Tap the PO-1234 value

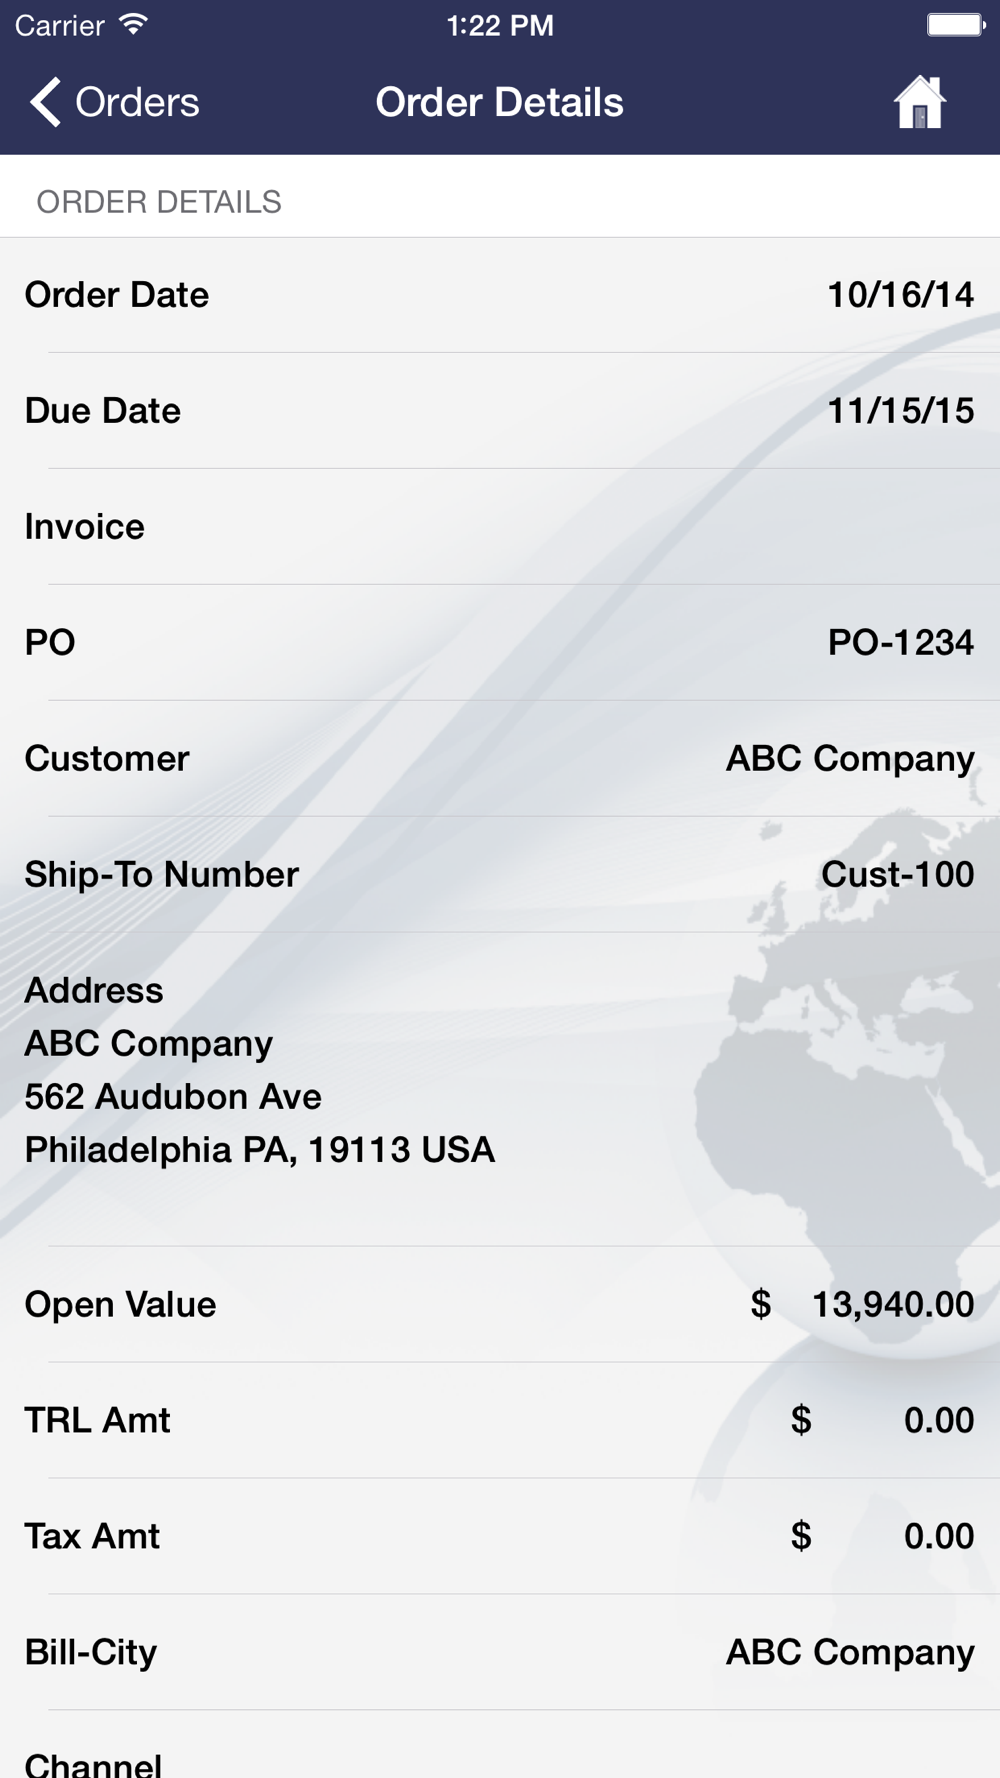point(901,642)
